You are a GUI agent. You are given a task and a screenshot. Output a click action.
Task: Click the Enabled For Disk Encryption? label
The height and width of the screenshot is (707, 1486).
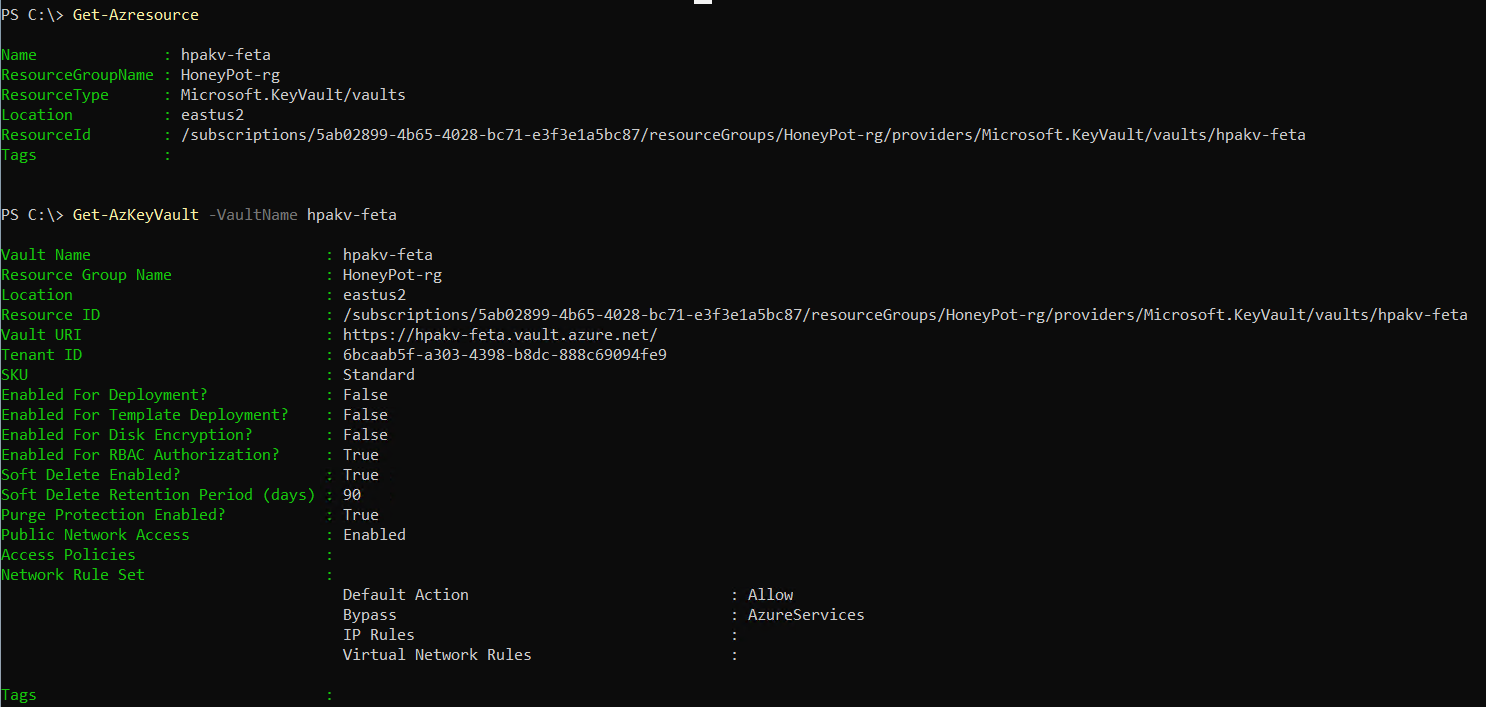(126, 435)
